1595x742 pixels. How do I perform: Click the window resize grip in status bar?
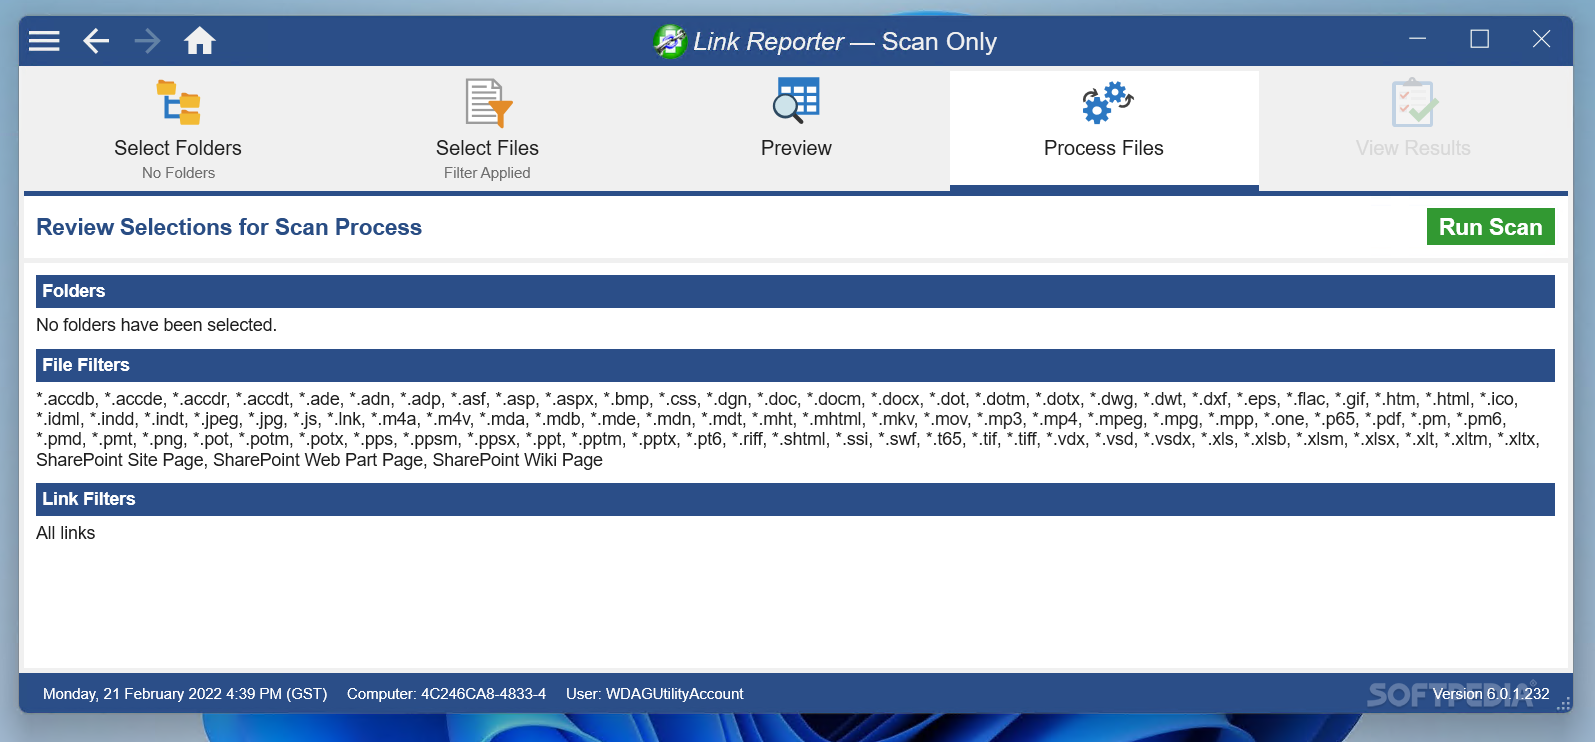pos(1563,703)
